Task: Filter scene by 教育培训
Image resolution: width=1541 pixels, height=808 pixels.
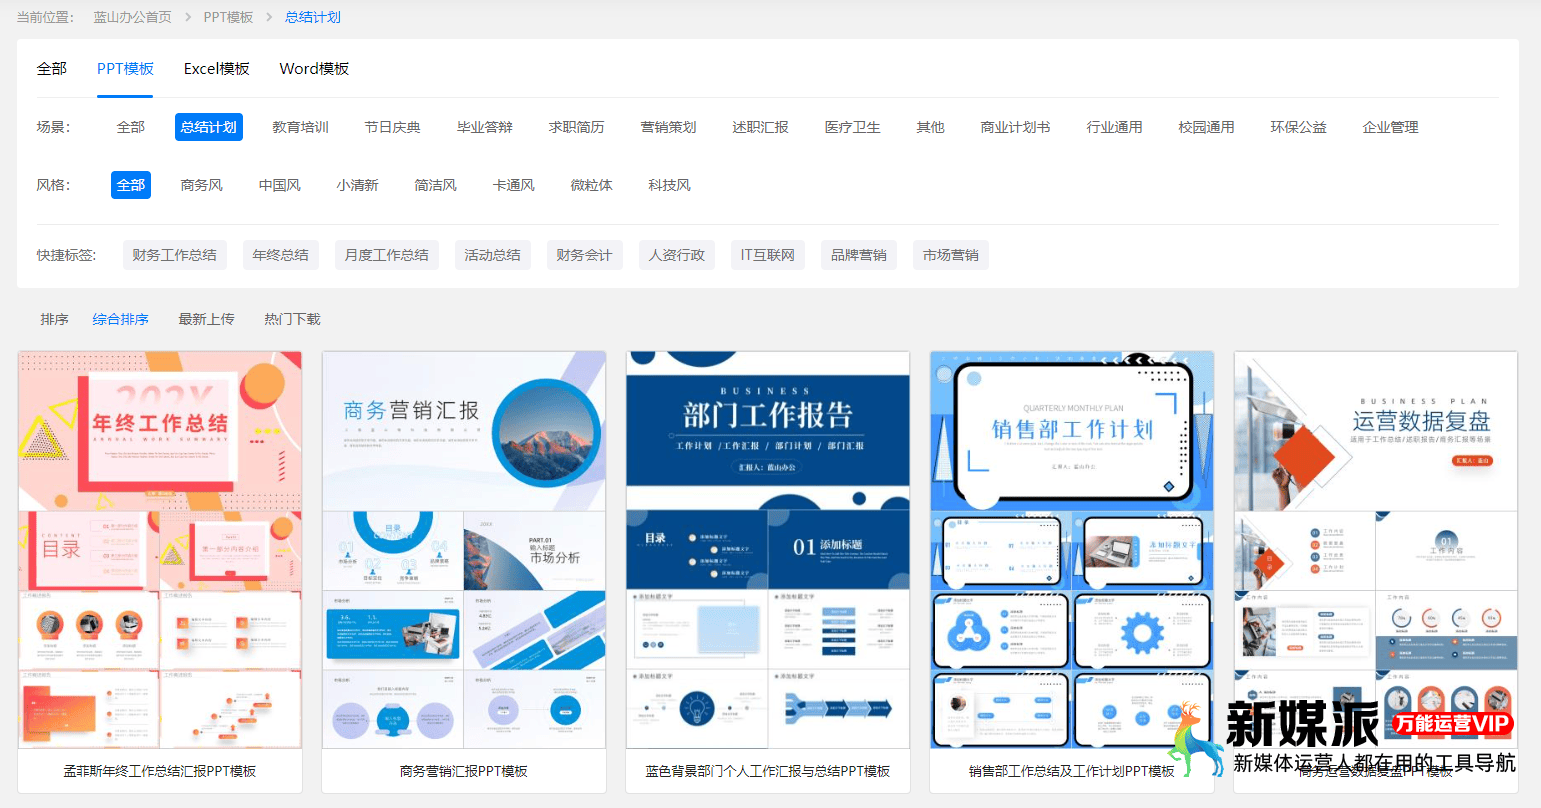Action: tap(300, 127)
